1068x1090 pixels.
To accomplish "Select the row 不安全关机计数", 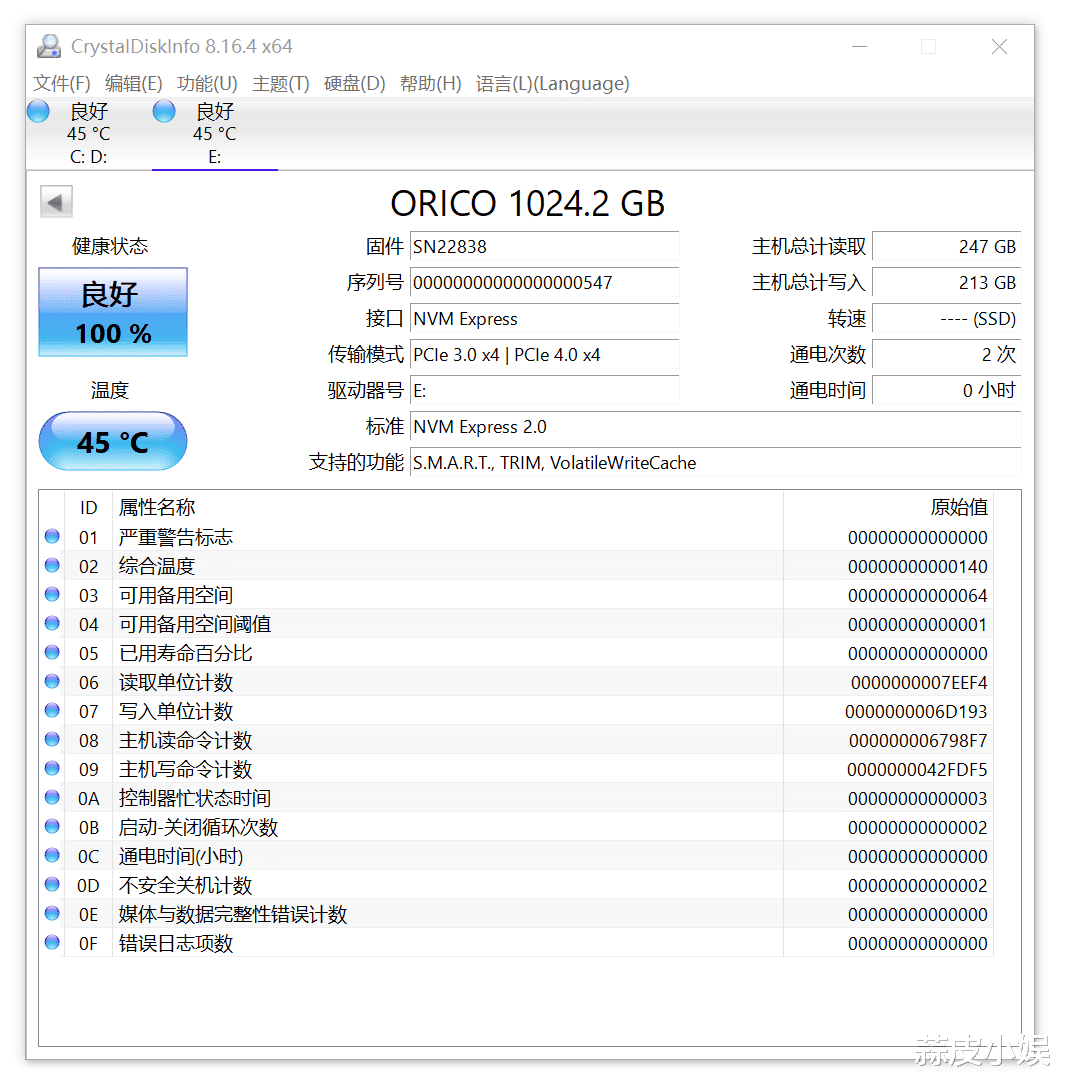I will tap(517, 885).
